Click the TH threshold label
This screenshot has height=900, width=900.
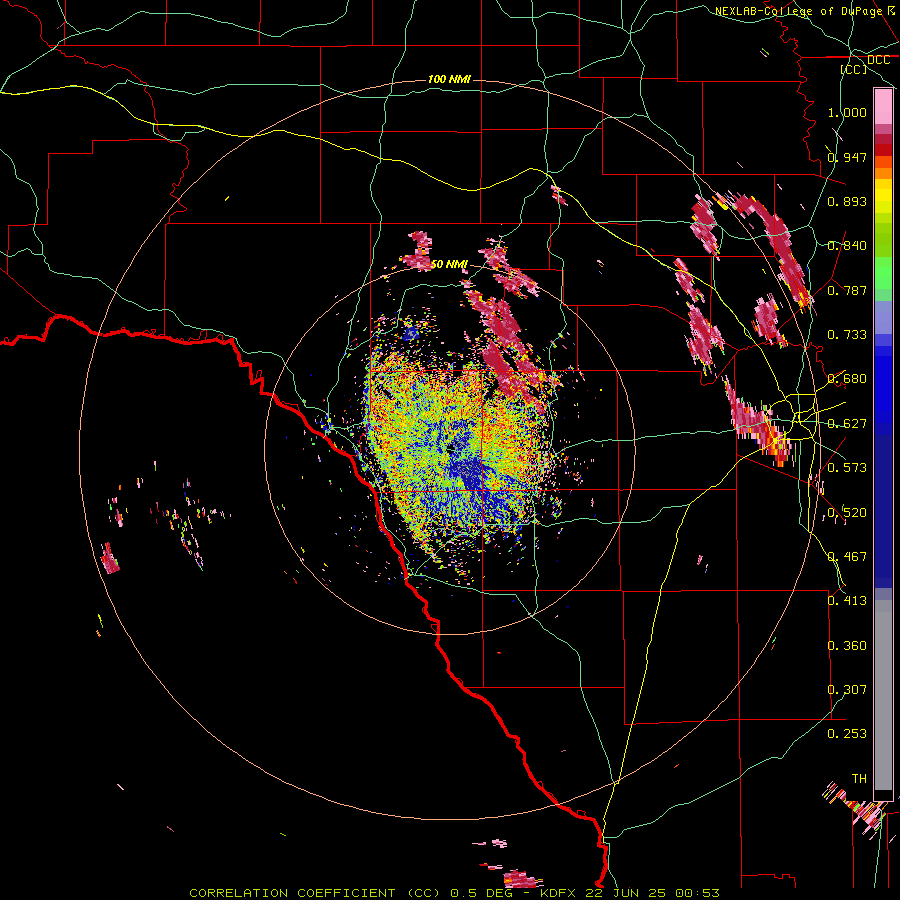[859, 779]
